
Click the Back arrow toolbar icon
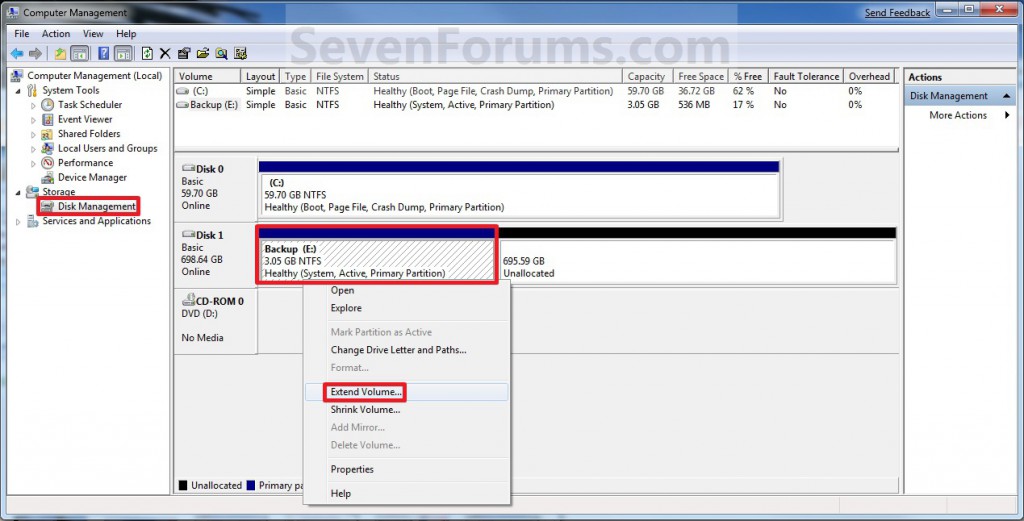pos(17,54)
